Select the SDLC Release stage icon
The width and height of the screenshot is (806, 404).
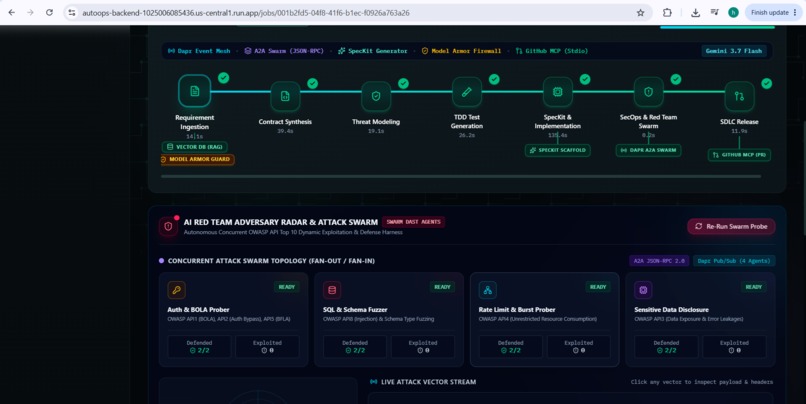pos(739,96)
